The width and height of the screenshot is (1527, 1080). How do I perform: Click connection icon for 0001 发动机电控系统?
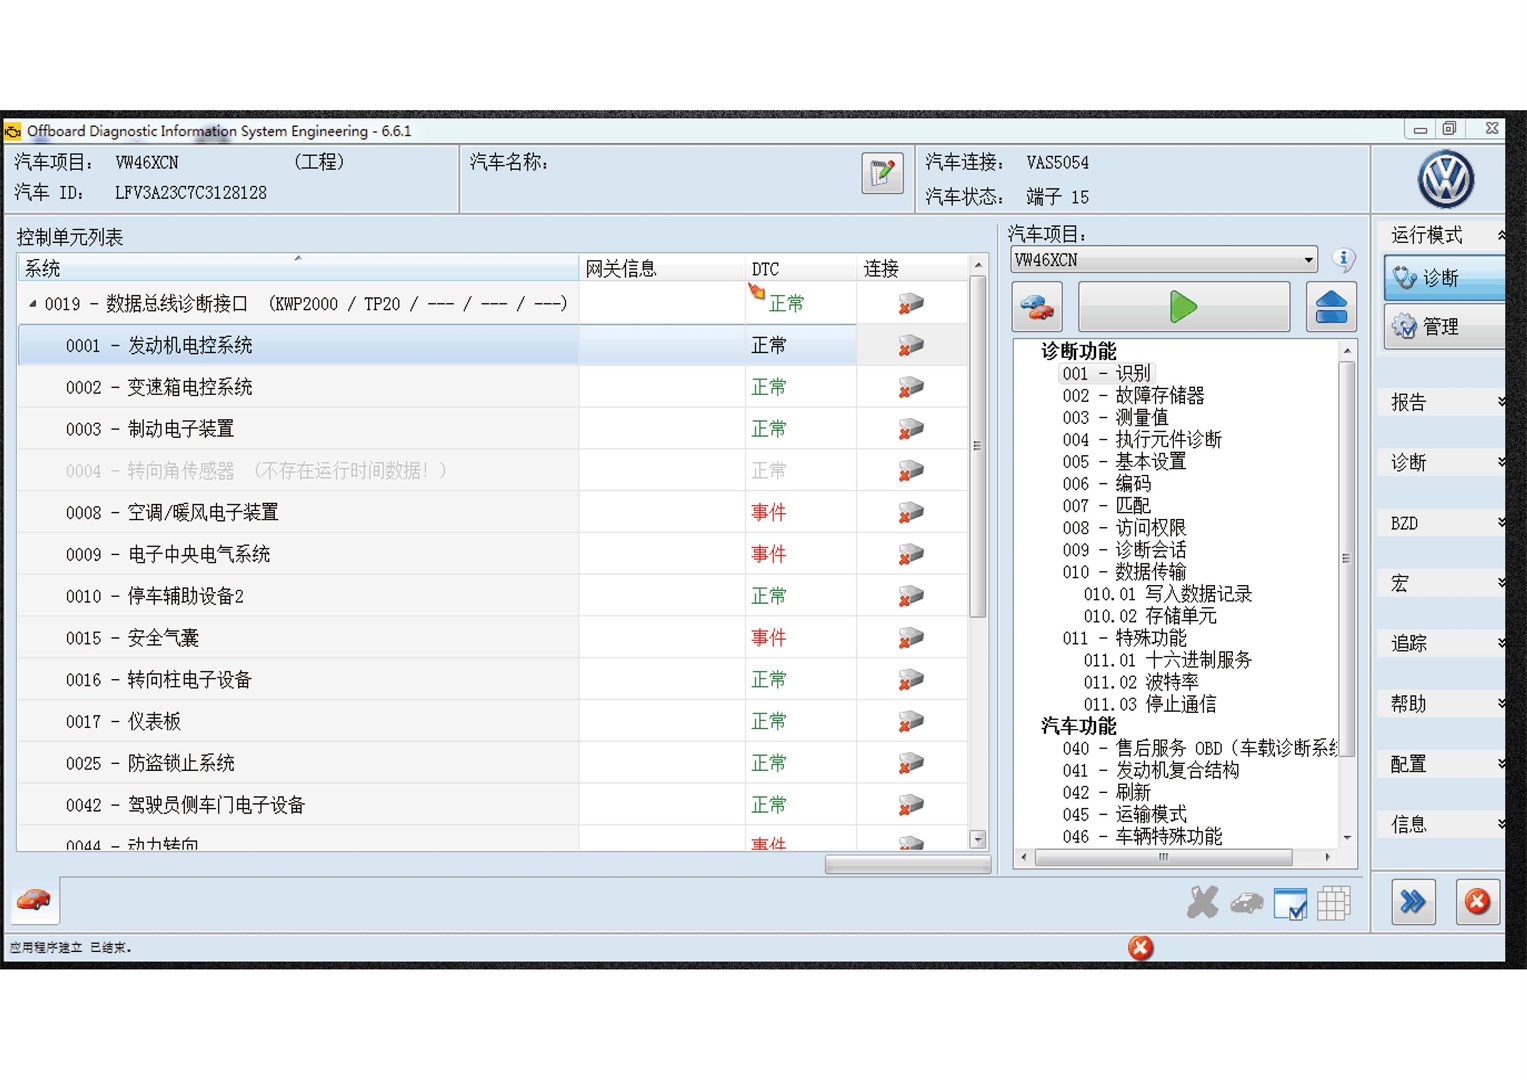click(x=911, y=346)
